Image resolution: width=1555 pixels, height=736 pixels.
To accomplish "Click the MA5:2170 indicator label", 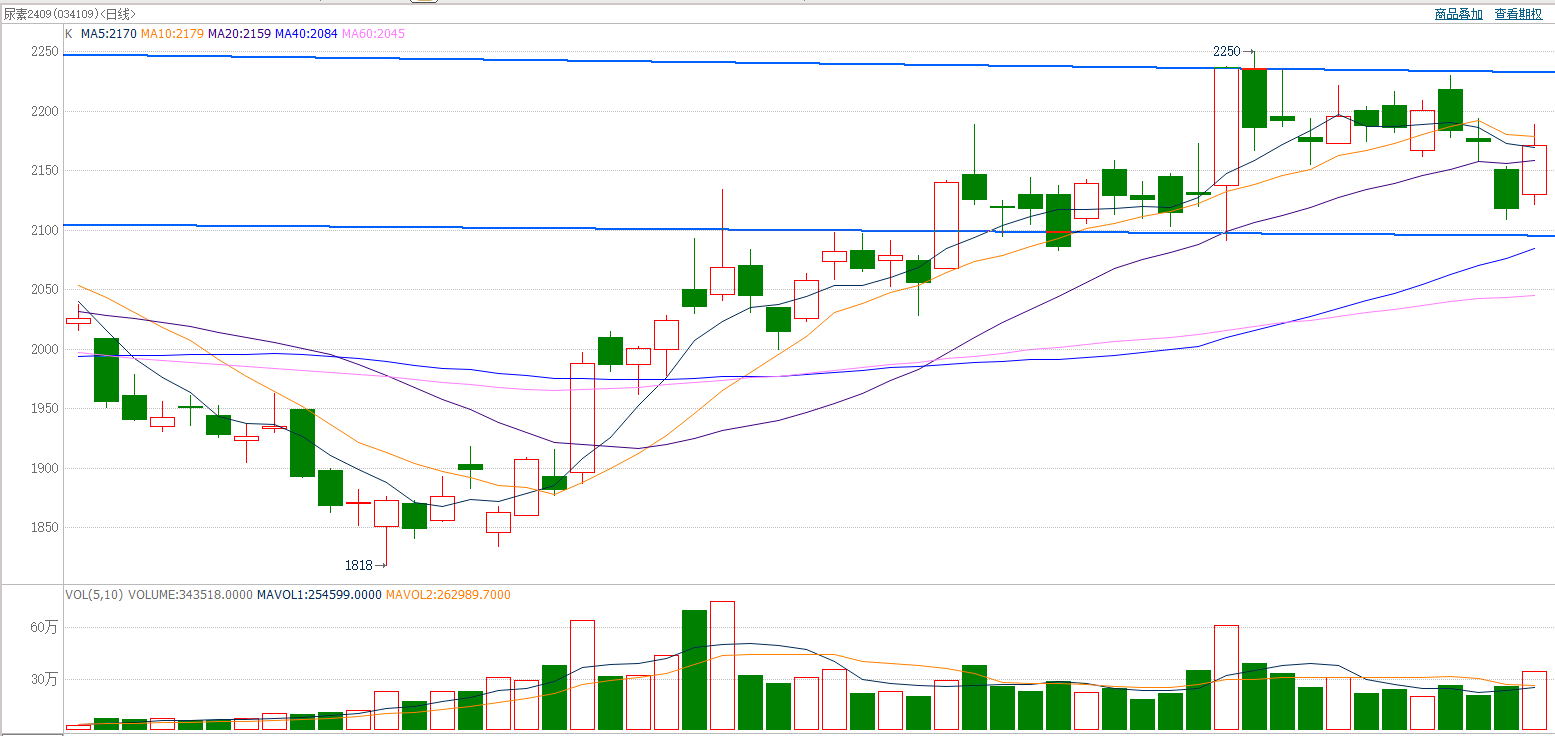I will coord(109,33).
